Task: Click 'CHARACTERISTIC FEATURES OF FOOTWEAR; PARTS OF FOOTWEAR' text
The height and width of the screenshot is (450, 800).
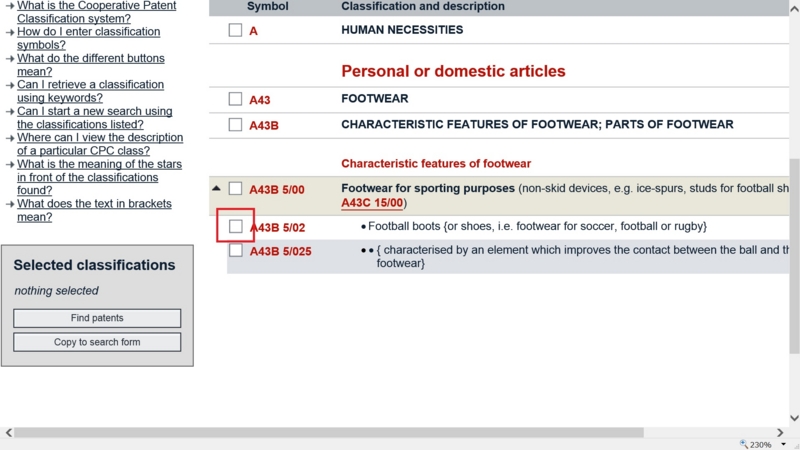Action: point(537,124)
